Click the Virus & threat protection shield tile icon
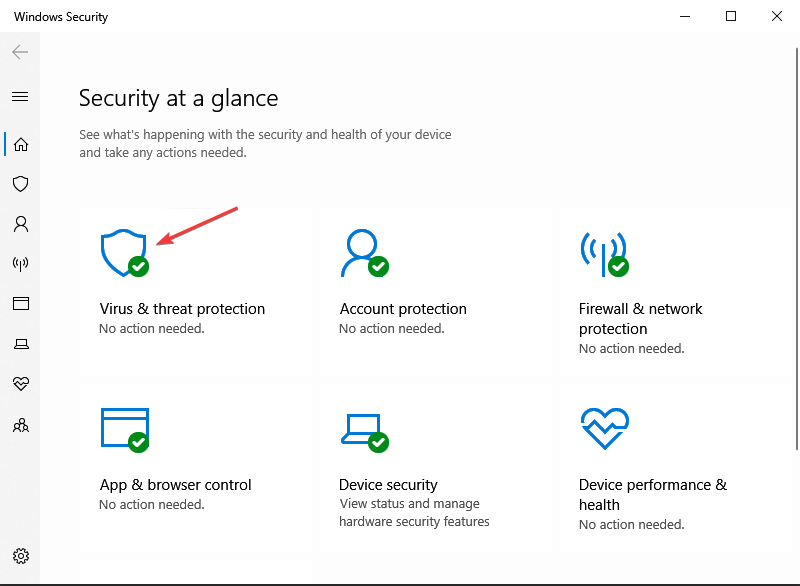 coord(124,253)
